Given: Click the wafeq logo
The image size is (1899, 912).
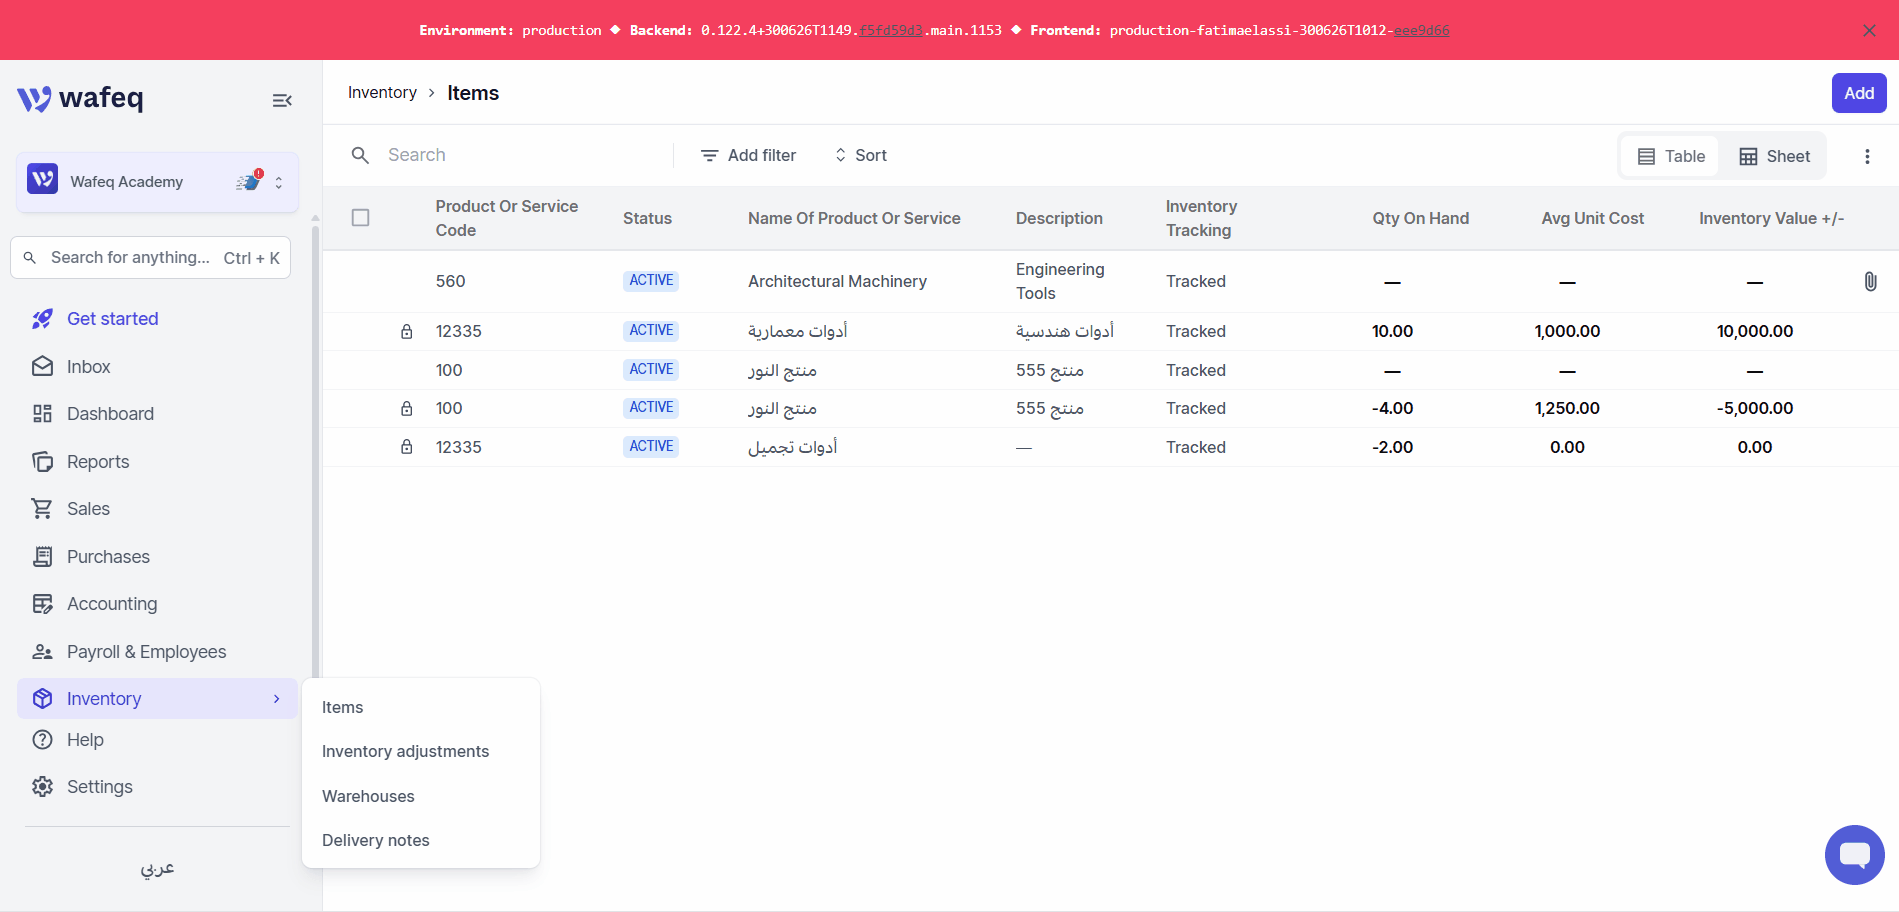Looking at the screenshot, I should coord(80,98).
